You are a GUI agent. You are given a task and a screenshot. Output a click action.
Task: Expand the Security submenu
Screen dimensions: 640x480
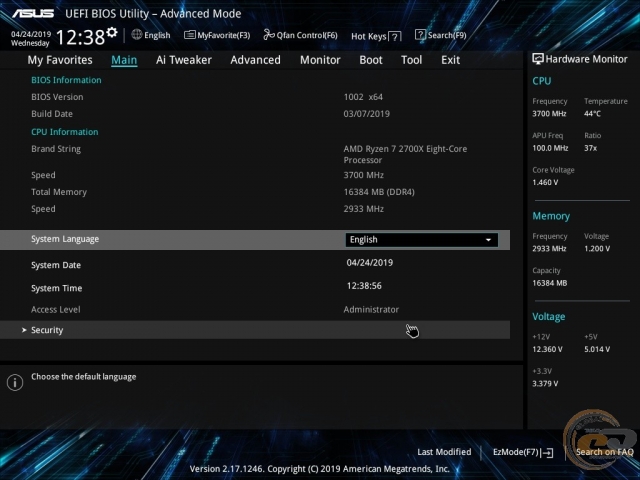(x=255, y=330)
